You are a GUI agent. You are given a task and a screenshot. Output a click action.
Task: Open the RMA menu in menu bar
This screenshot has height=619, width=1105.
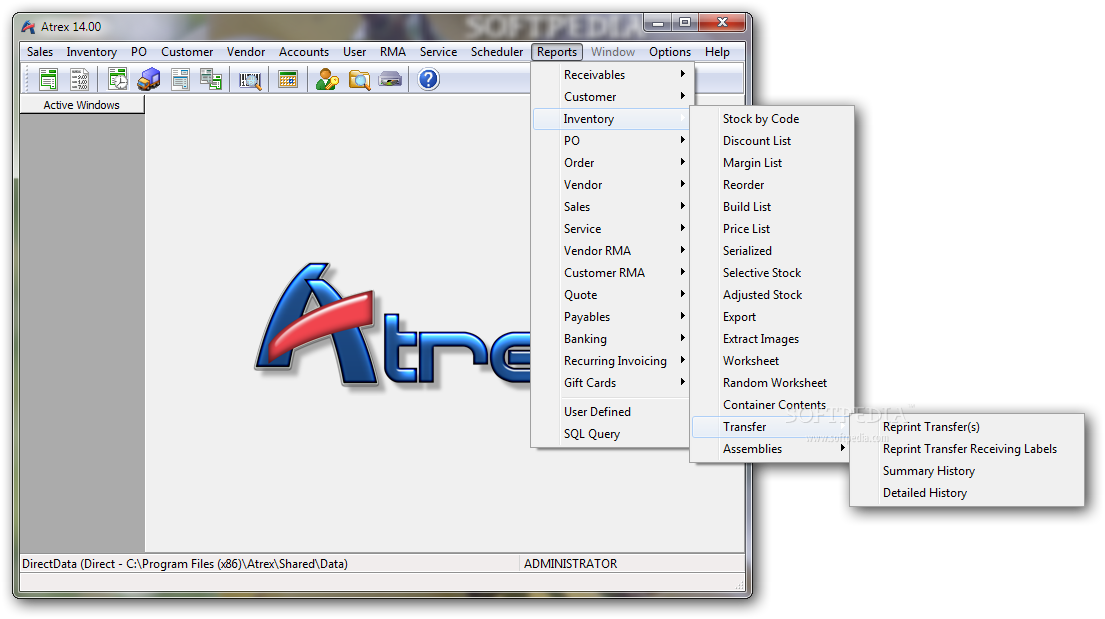(393, 52)
